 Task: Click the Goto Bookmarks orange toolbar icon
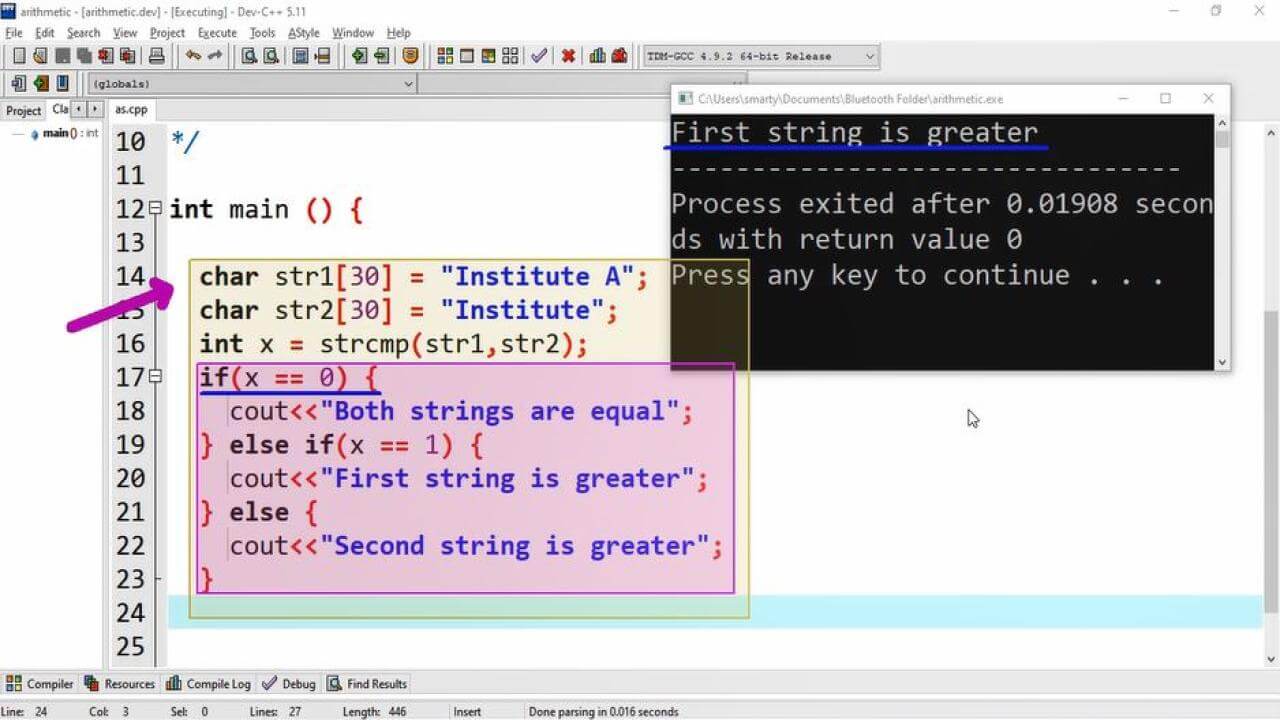(410, 56)
